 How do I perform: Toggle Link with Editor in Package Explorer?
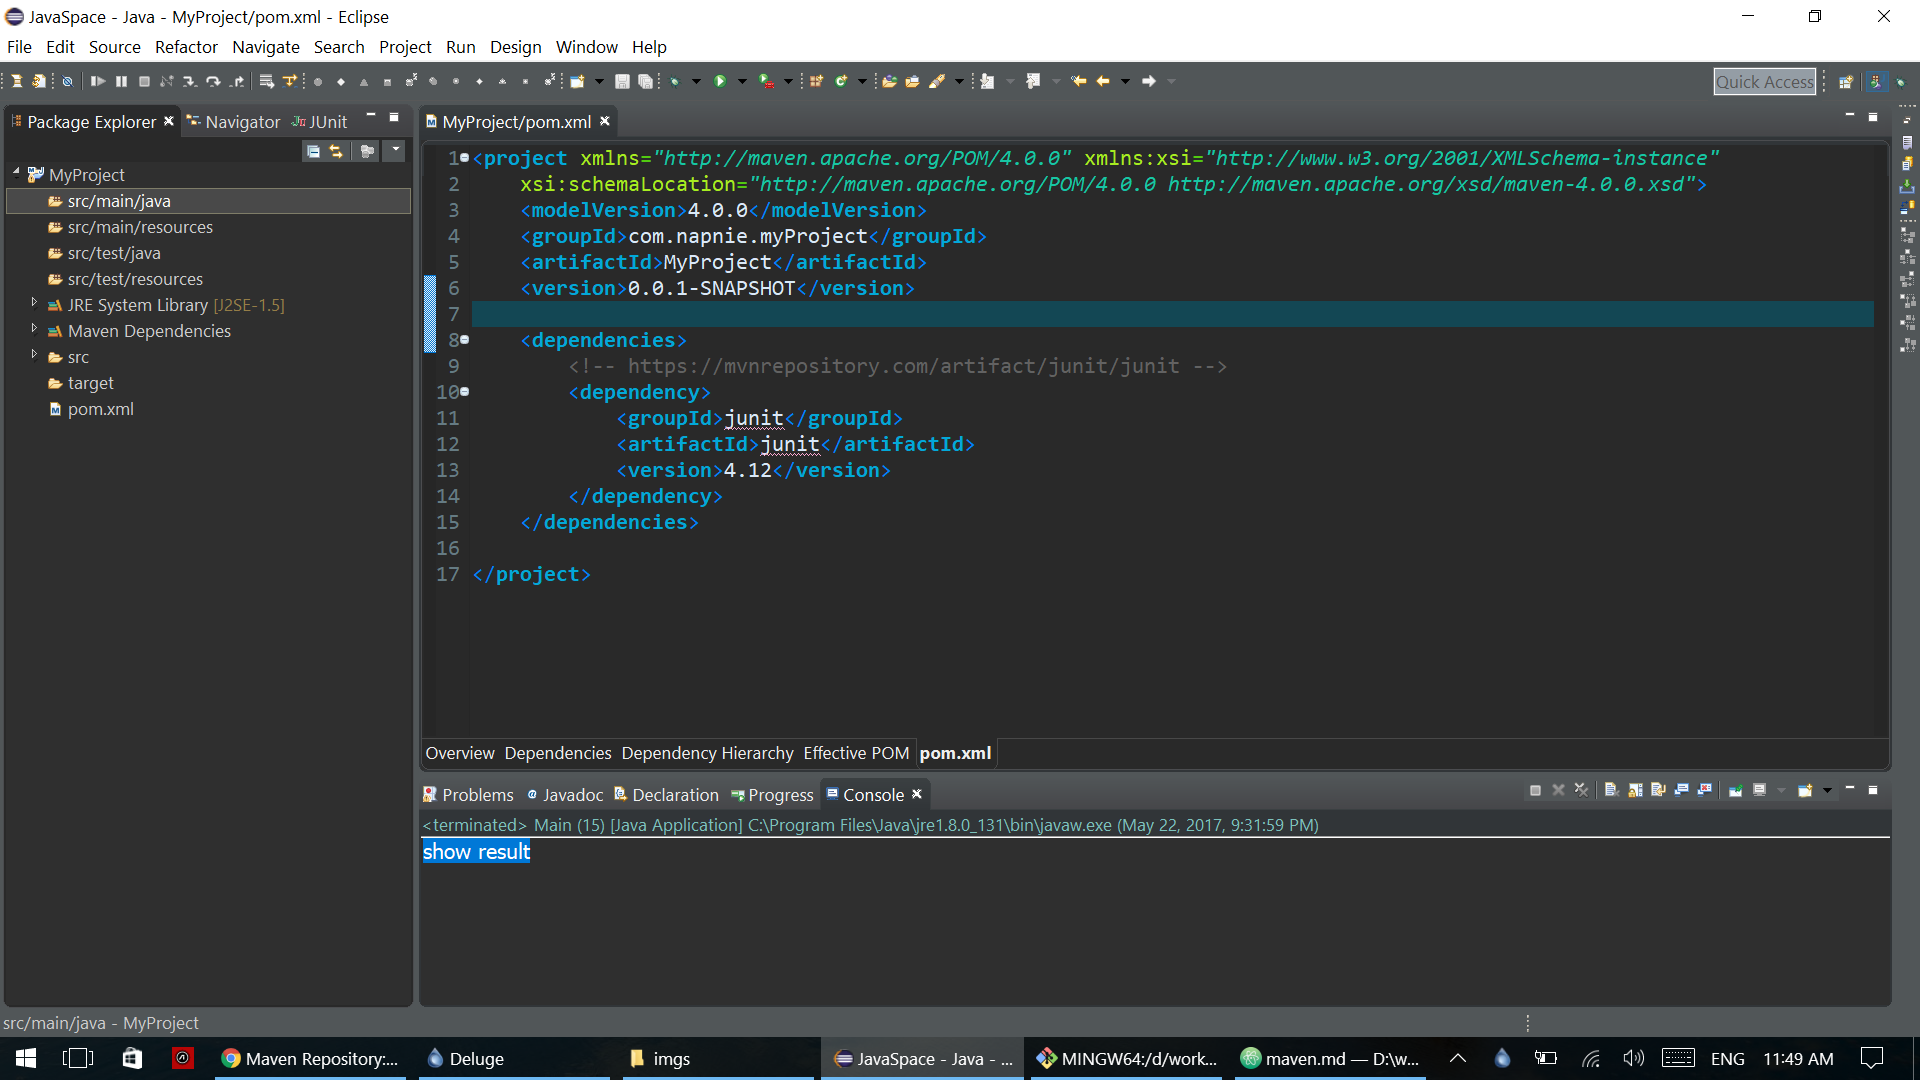[x=336, y=151]
